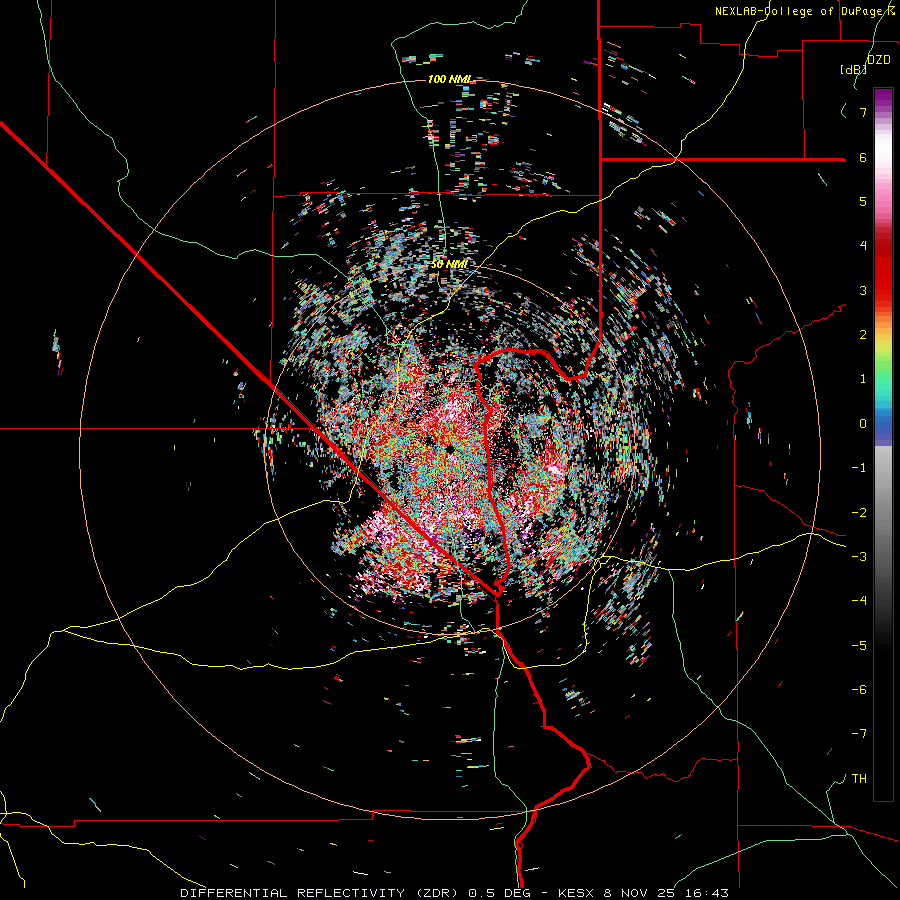The image size is (900, 900).
Task: Click the TH label on the color scale
Action: 859,778
